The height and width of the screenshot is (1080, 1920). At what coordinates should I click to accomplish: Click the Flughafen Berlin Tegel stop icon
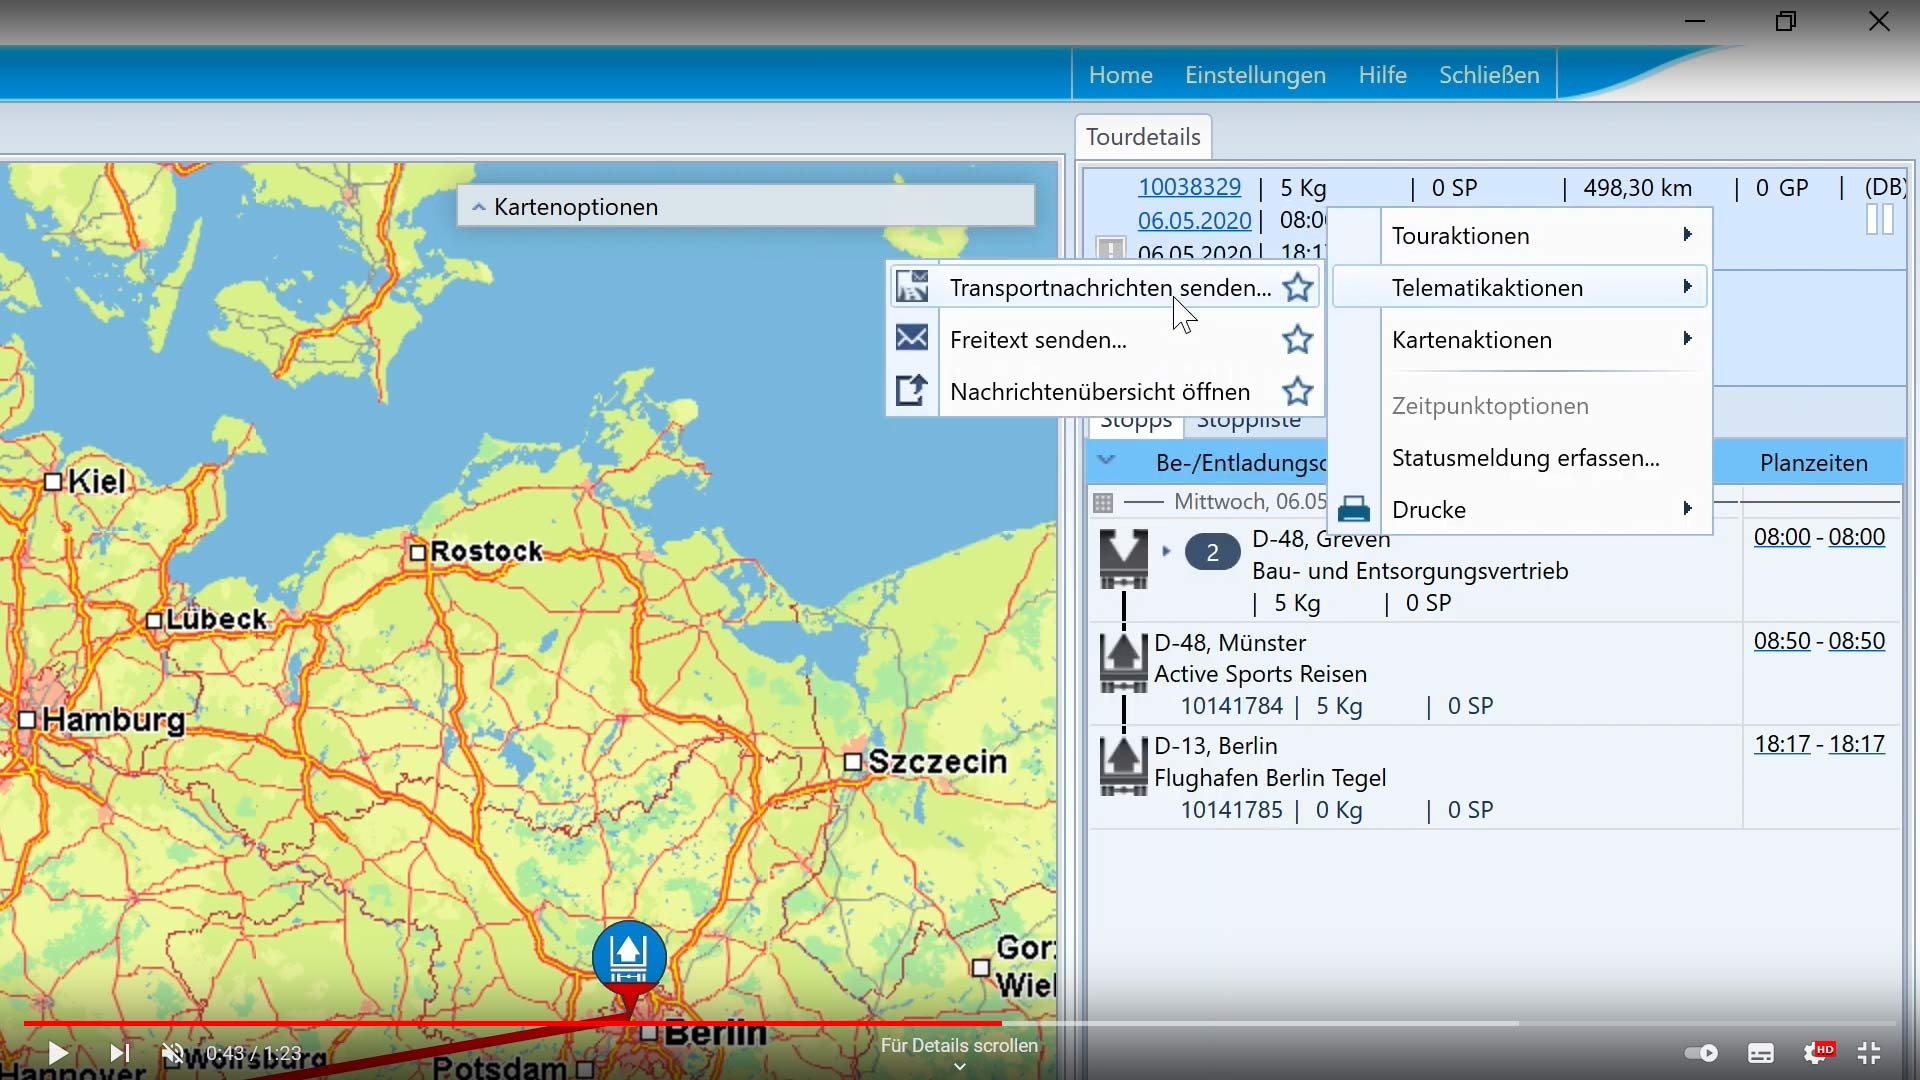(x=1124, y=766)
